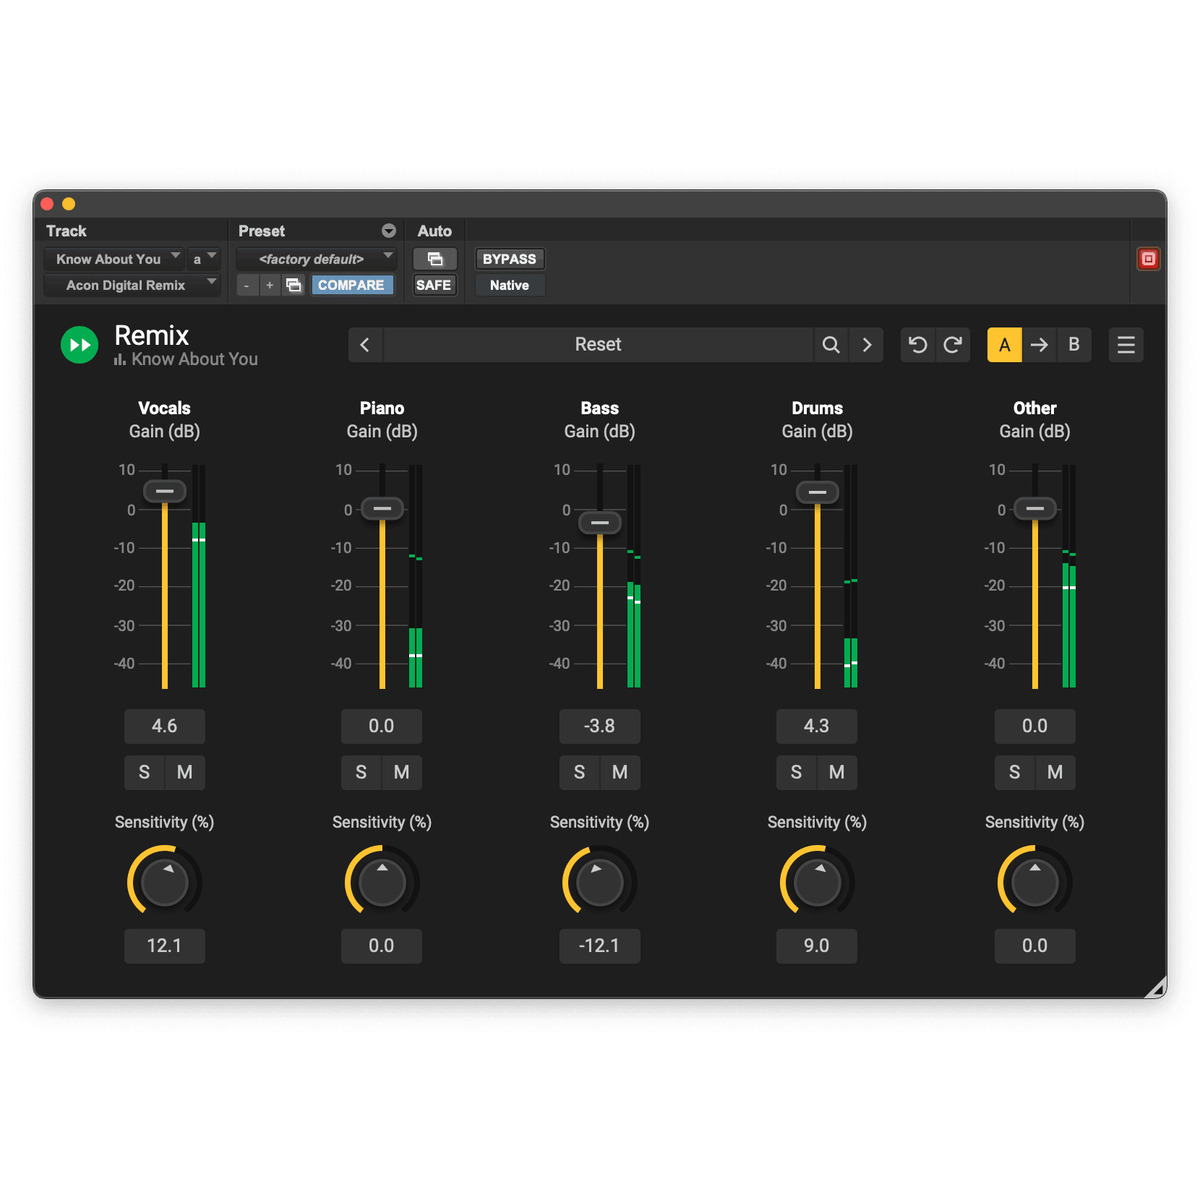Click the Bass gain fader handle
The image size is (1200, 1200).
coord(600,523)
